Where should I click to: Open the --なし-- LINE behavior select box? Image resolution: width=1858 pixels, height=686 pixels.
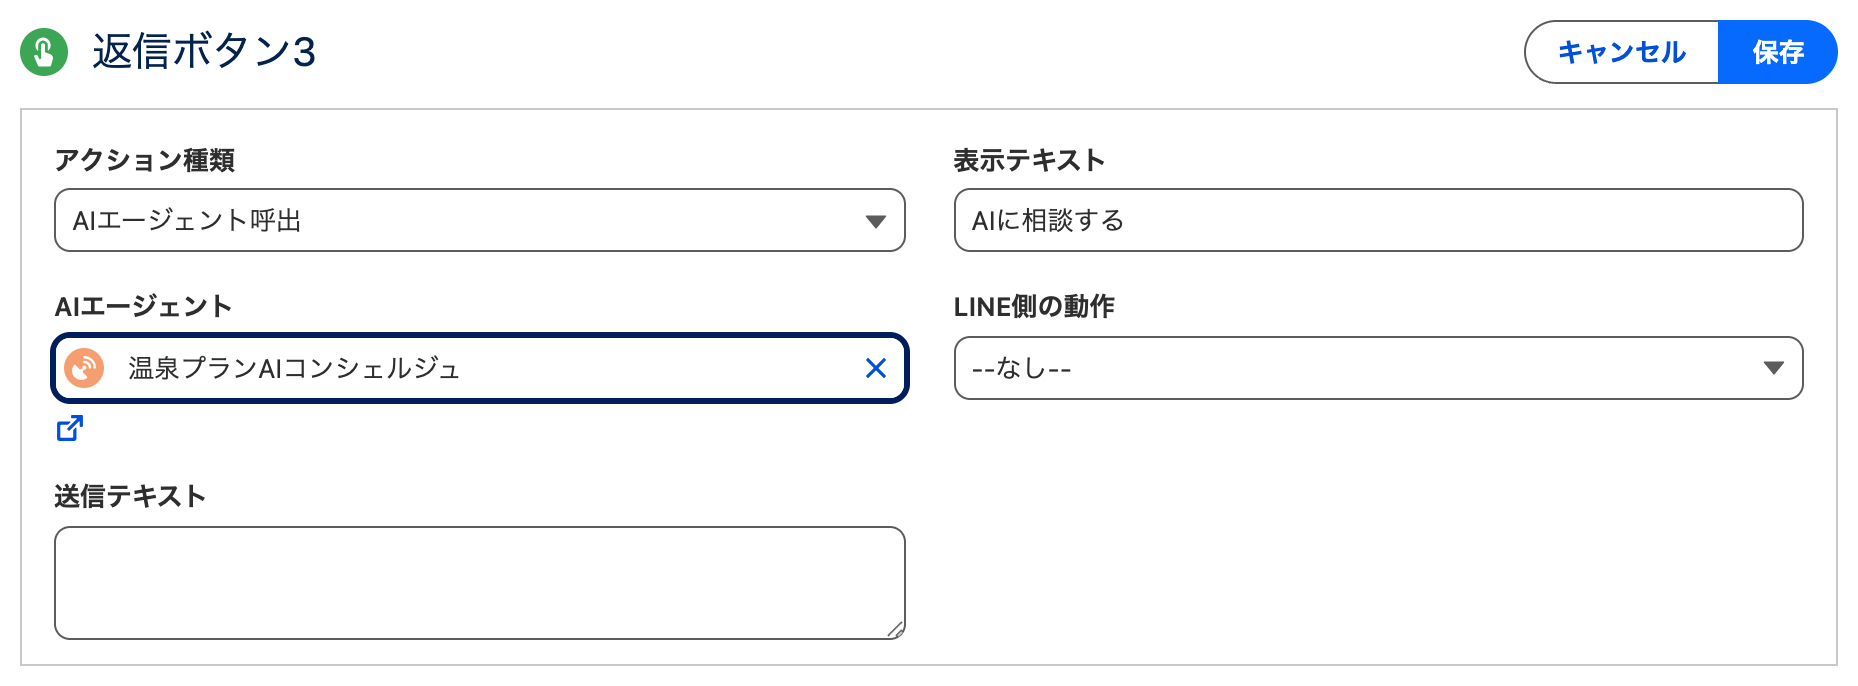[x=1378, y=368]
